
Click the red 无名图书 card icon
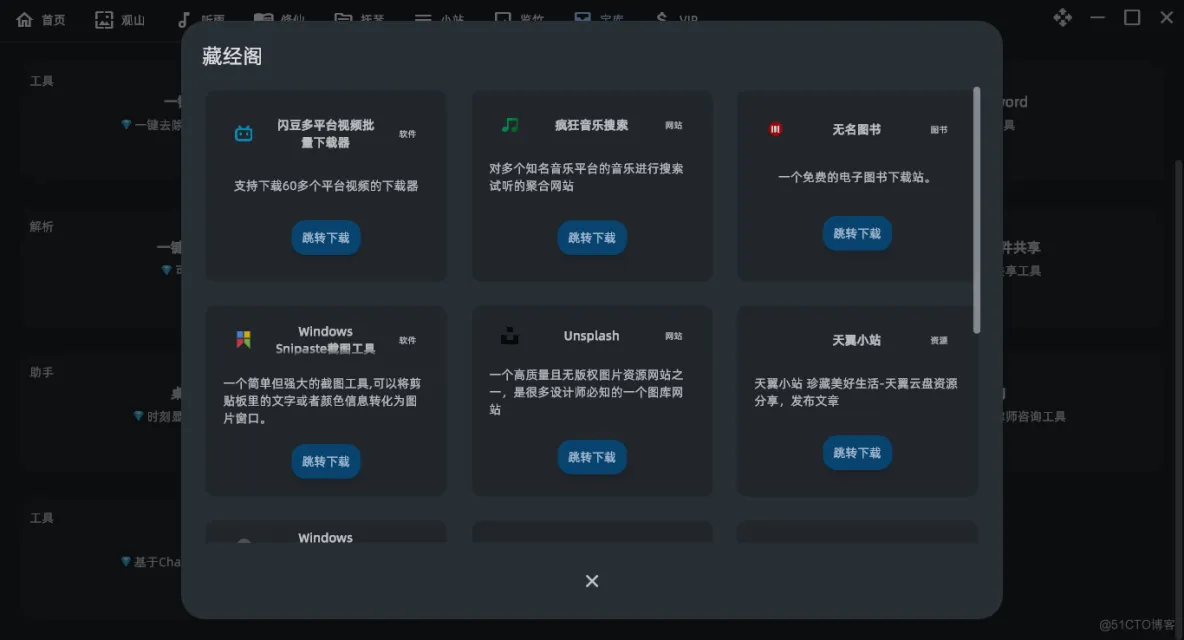[775, 129]
